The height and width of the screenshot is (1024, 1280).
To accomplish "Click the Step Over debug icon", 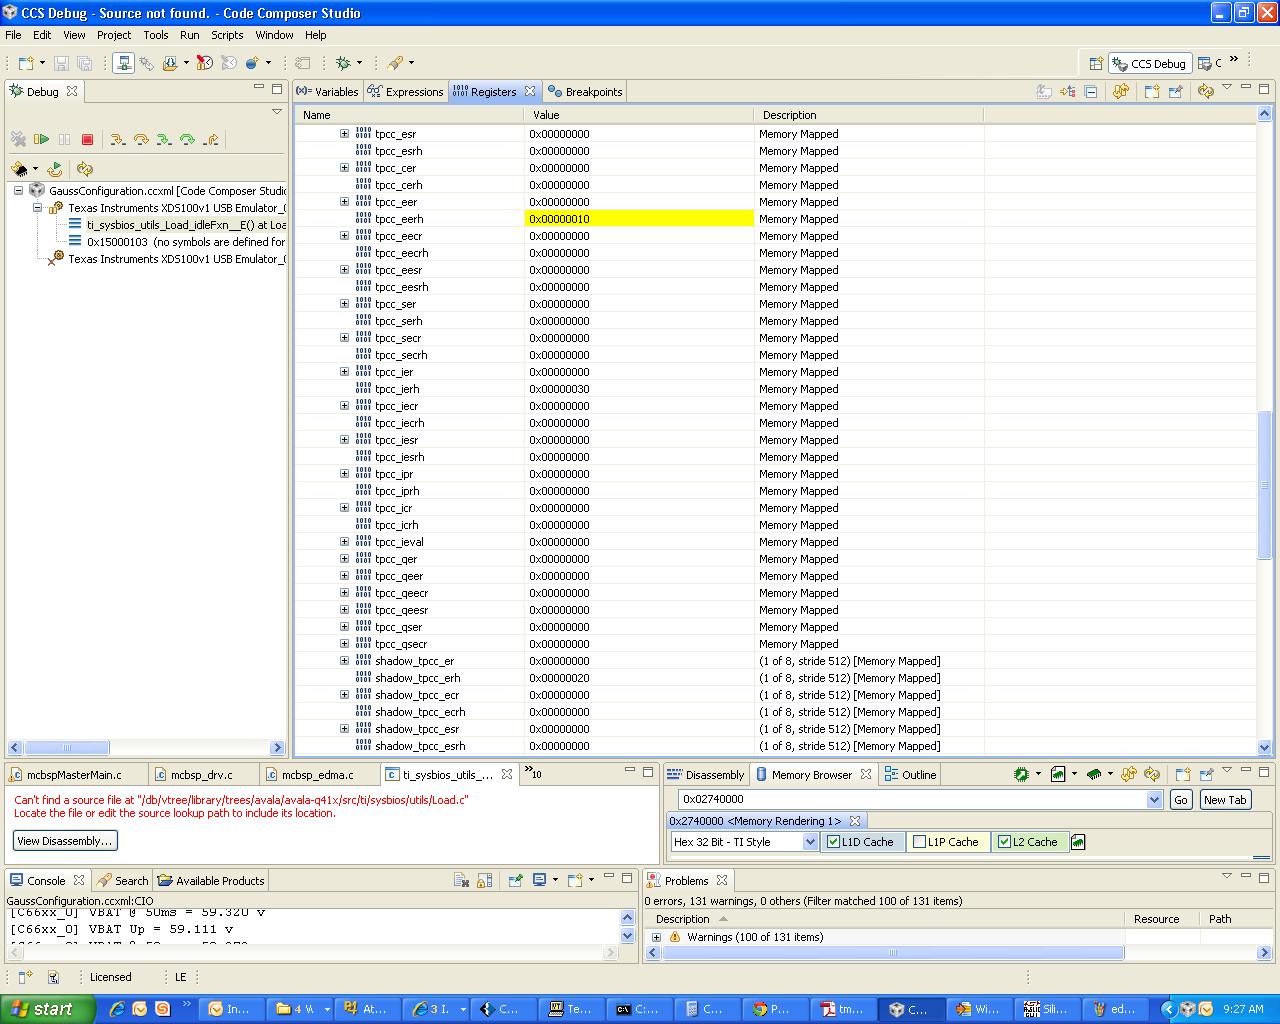I will click(141, 139).
